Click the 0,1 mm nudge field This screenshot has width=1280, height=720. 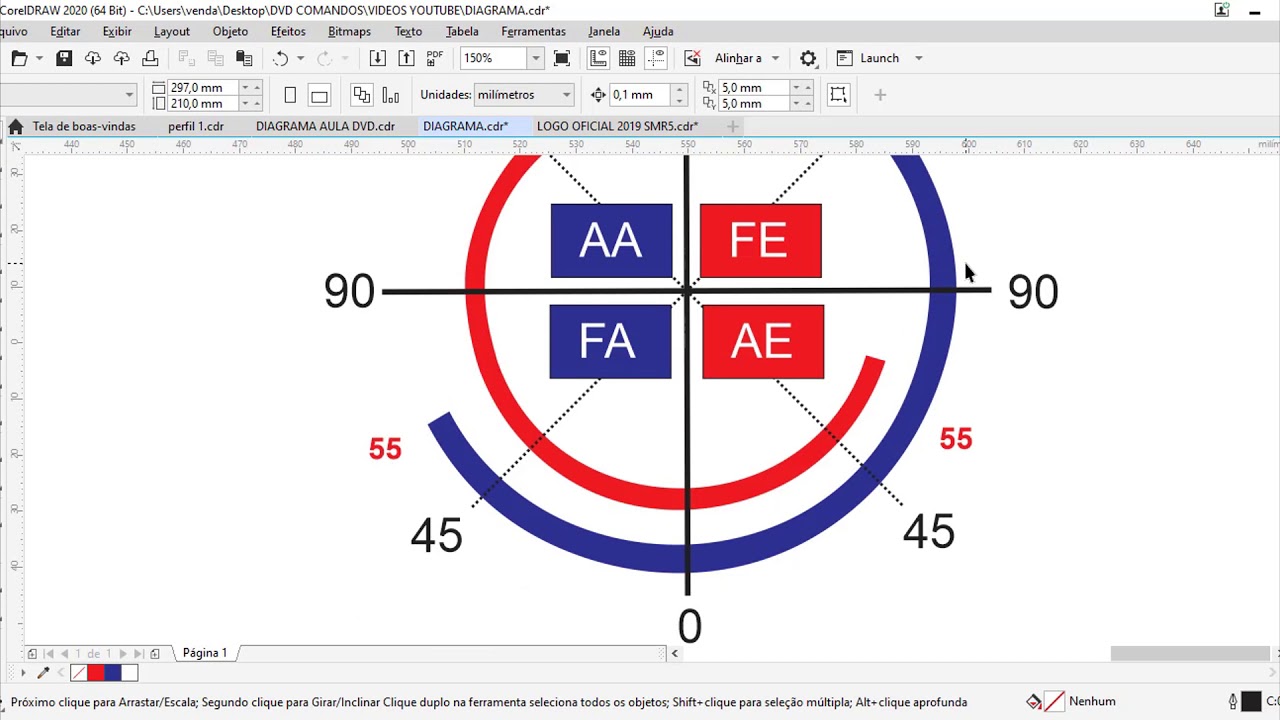(641, 95)
